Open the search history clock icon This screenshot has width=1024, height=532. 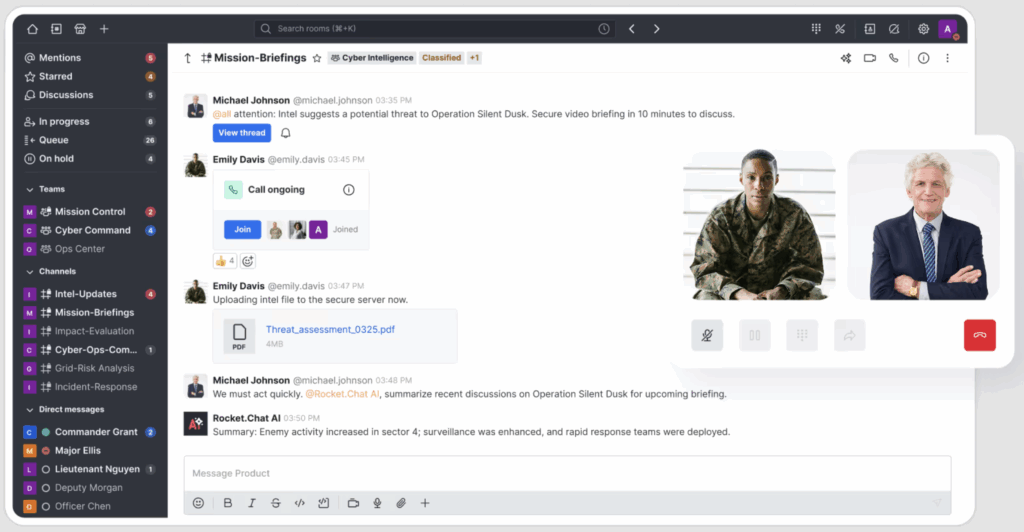point(604,29)
